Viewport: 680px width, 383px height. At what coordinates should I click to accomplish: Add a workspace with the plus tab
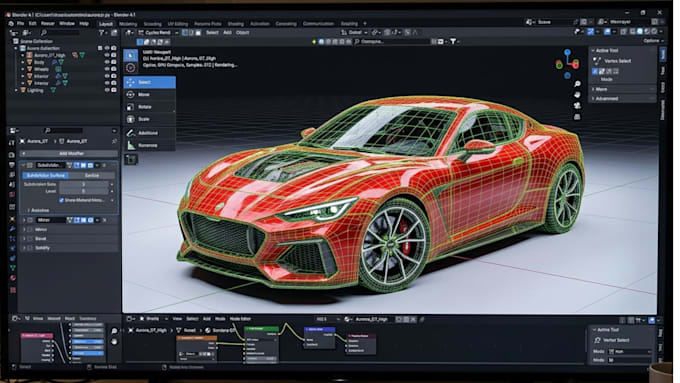[365, 23]
